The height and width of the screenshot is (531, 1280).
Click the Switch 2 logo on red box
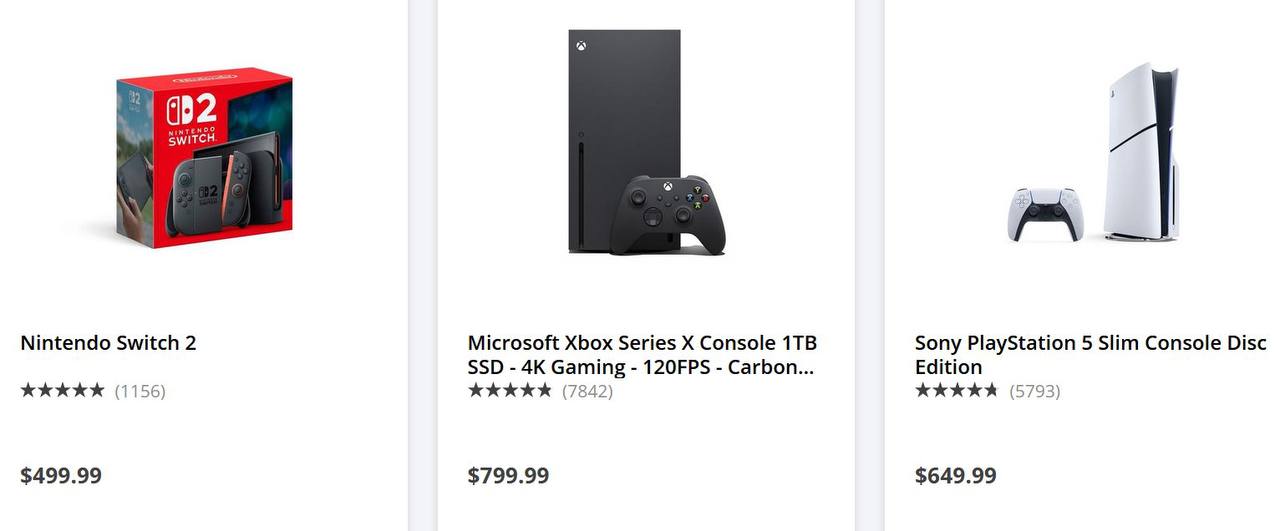click(191, 117)
